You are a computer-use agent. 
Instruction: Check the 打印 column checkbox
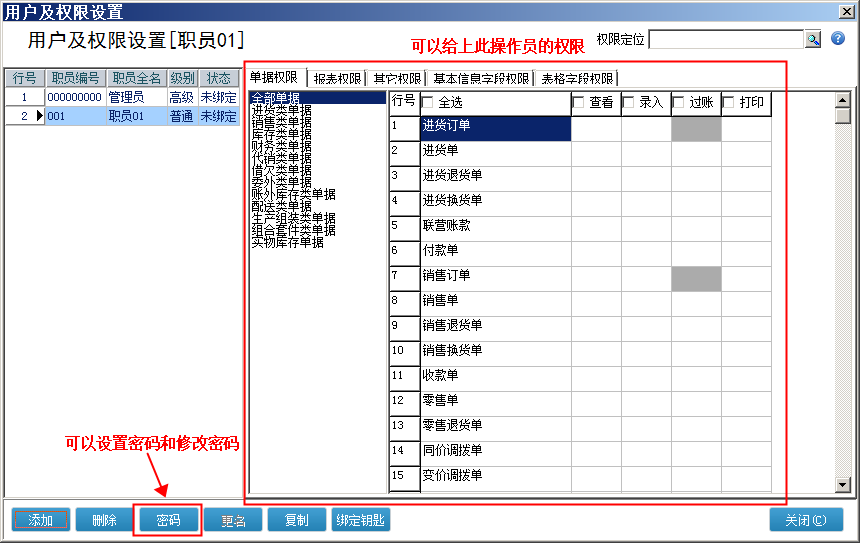click(x=729, y=102)
